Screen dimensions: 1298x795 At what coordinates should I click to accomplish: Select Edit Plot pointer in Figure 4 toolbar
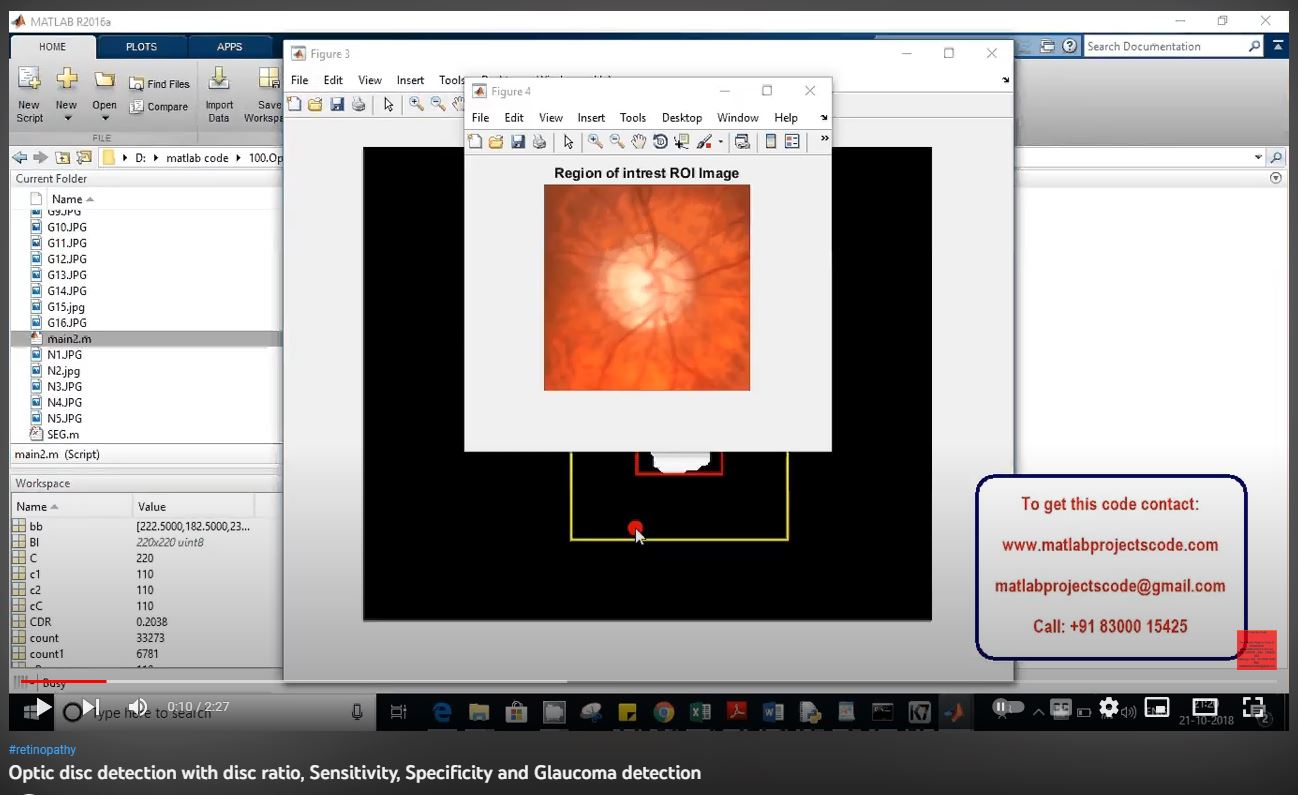click(568, 142)
